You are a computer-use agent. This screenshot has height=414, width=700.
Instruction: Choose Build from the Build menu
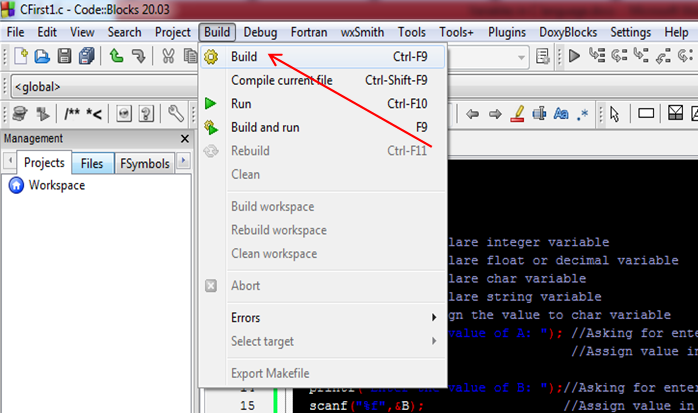(x=323, y=57)
